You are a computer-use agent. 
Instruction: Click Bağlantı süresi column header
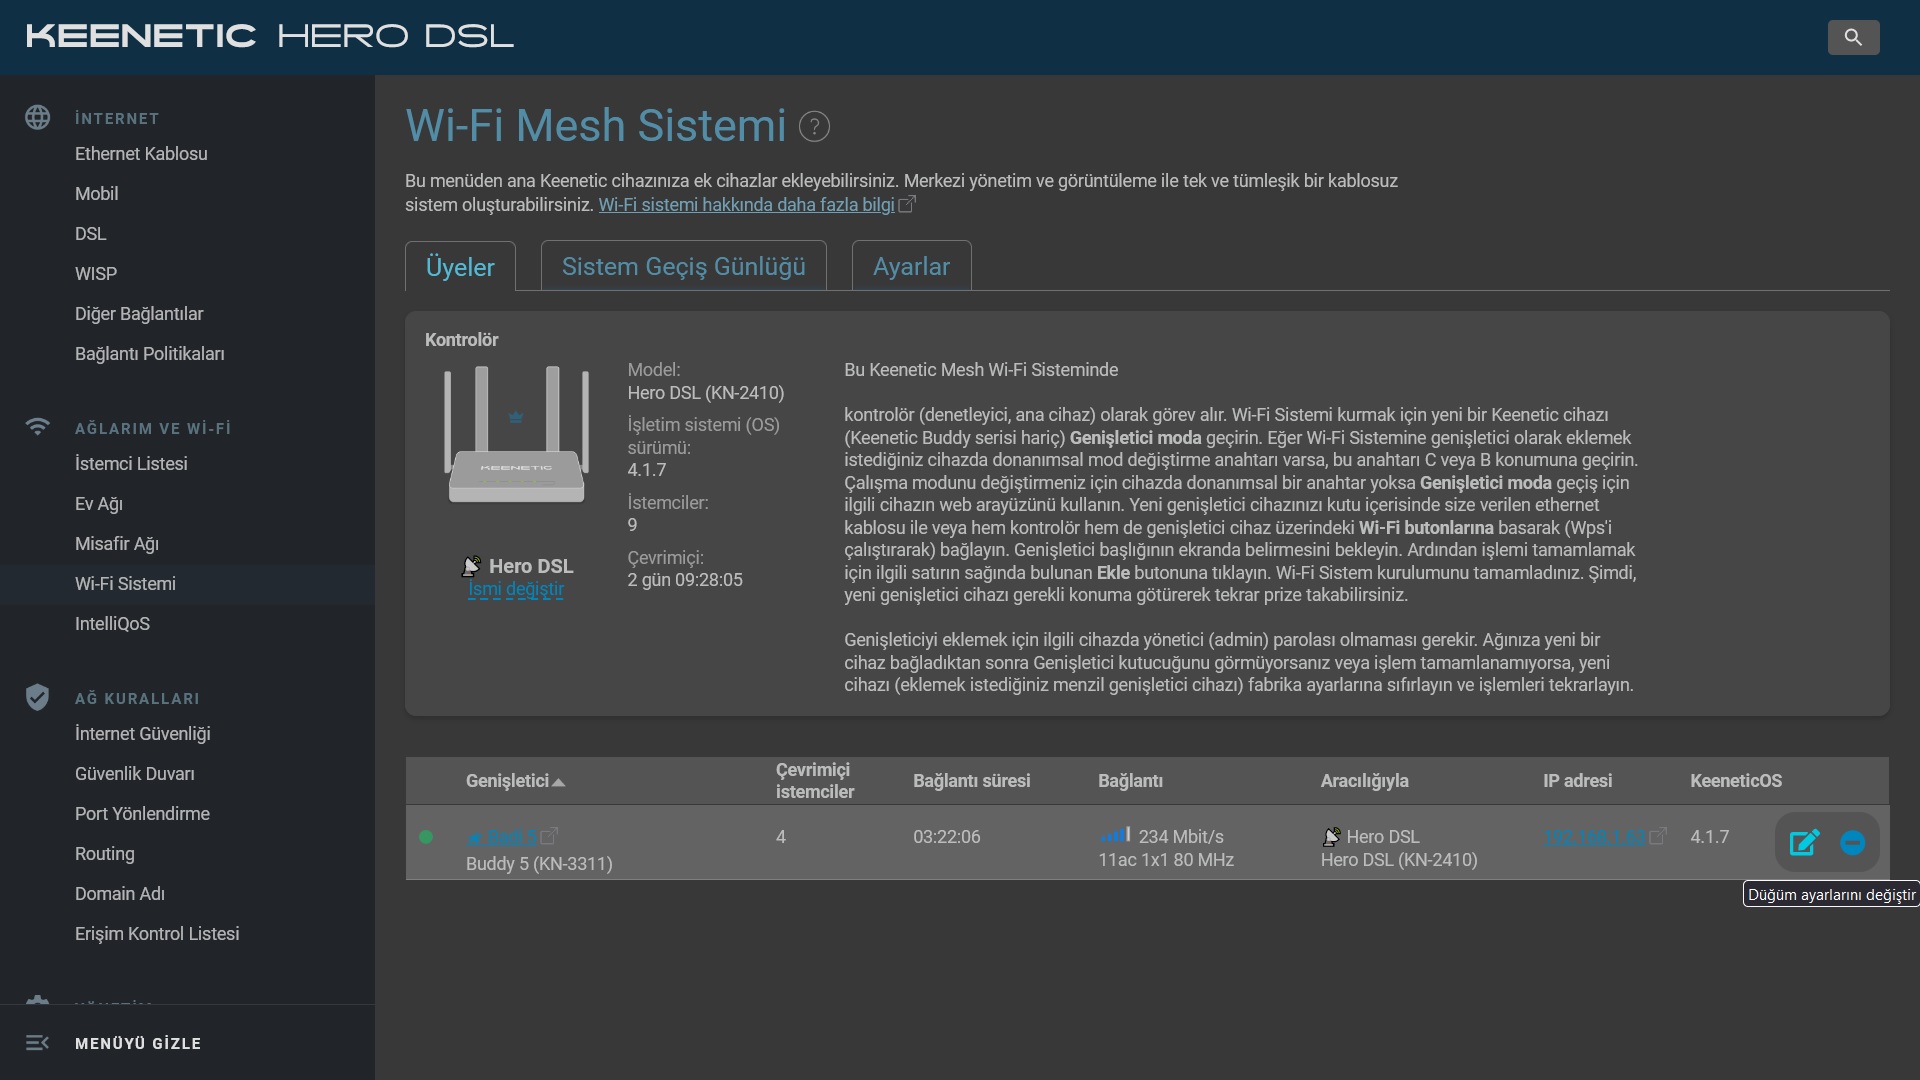(971, 781)
